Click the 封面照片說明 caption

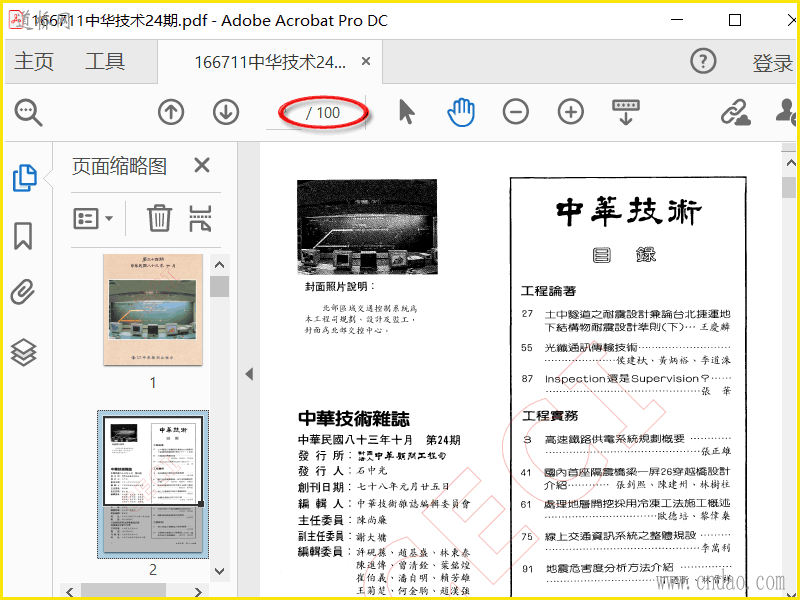click(340, 287)
